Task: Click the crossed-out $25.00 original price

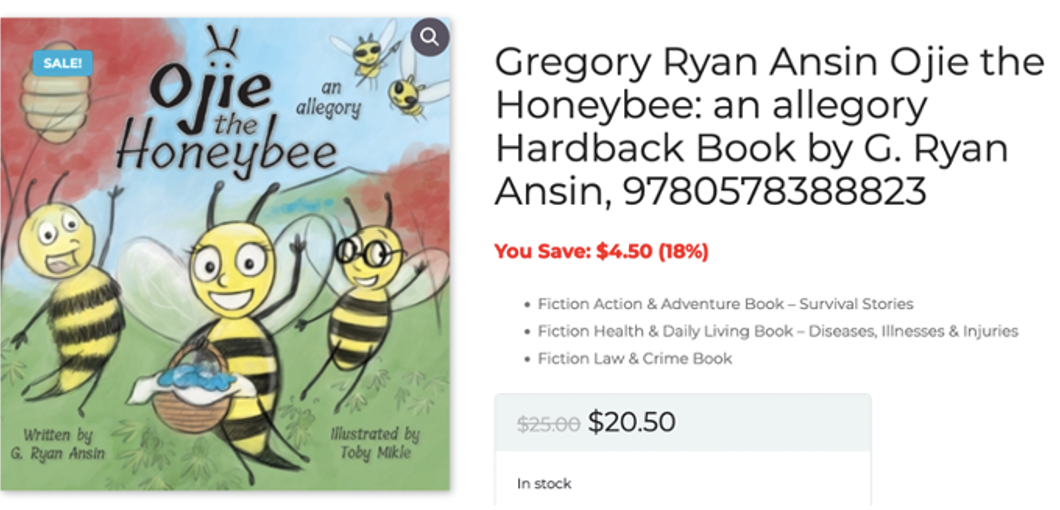Action: (548, 424)
